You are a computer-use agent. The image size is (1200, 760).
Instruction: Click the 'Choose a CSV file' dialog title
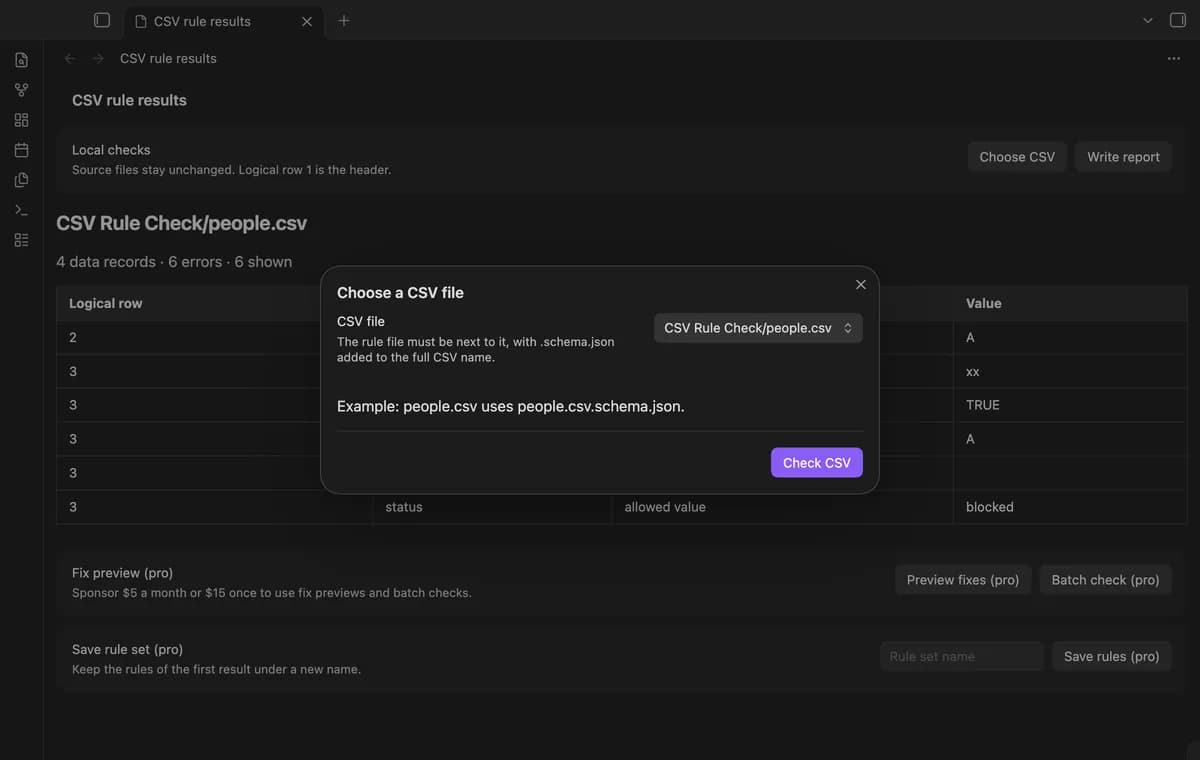(400, 293)
